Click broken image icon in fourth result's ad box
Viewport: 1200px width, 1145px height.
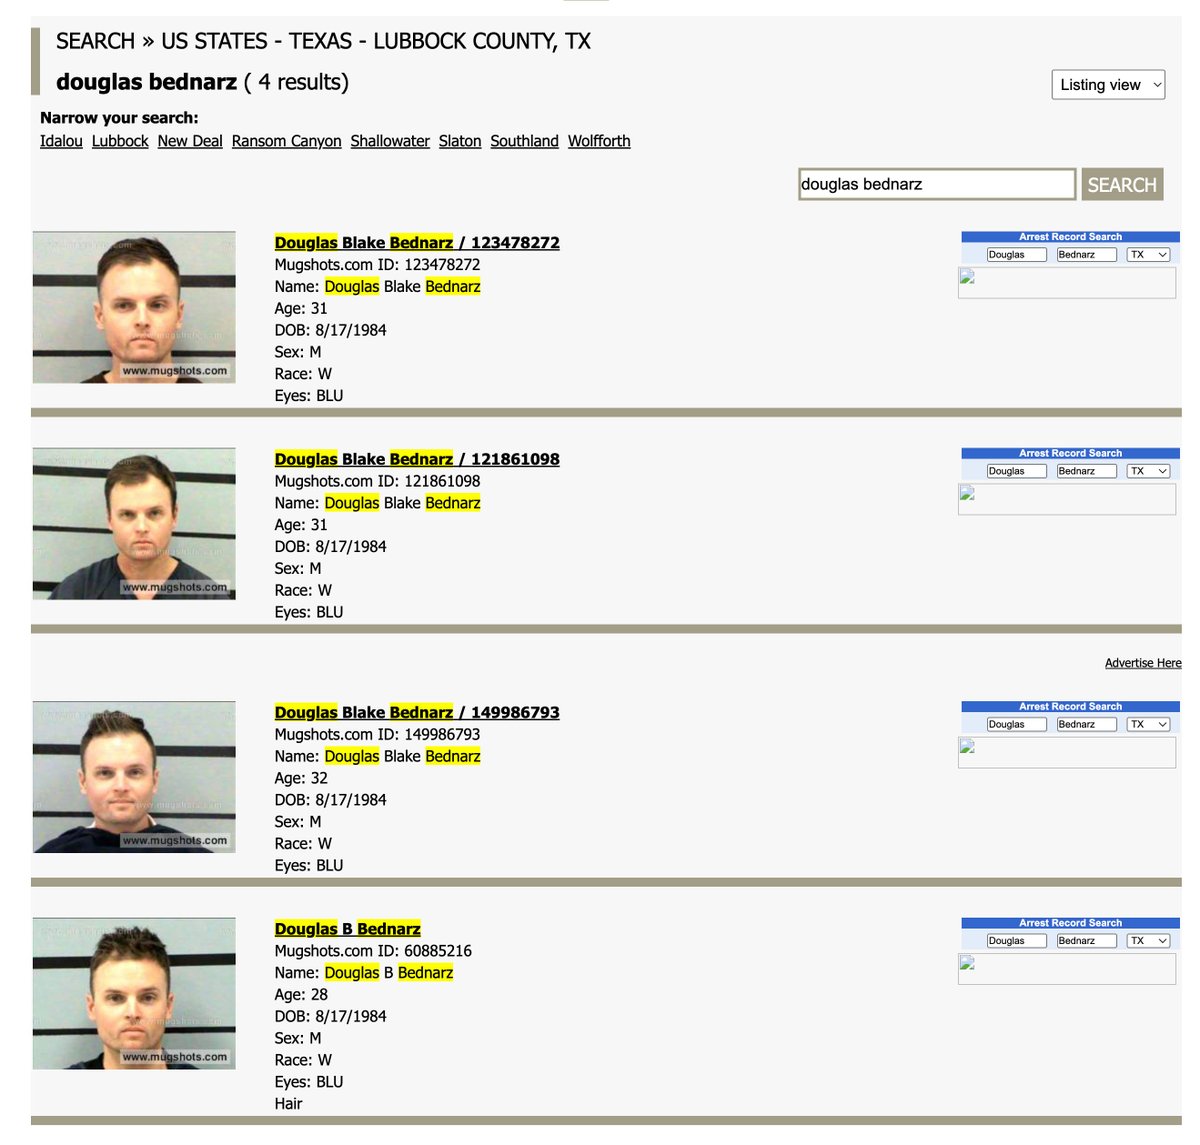(967, 963)
